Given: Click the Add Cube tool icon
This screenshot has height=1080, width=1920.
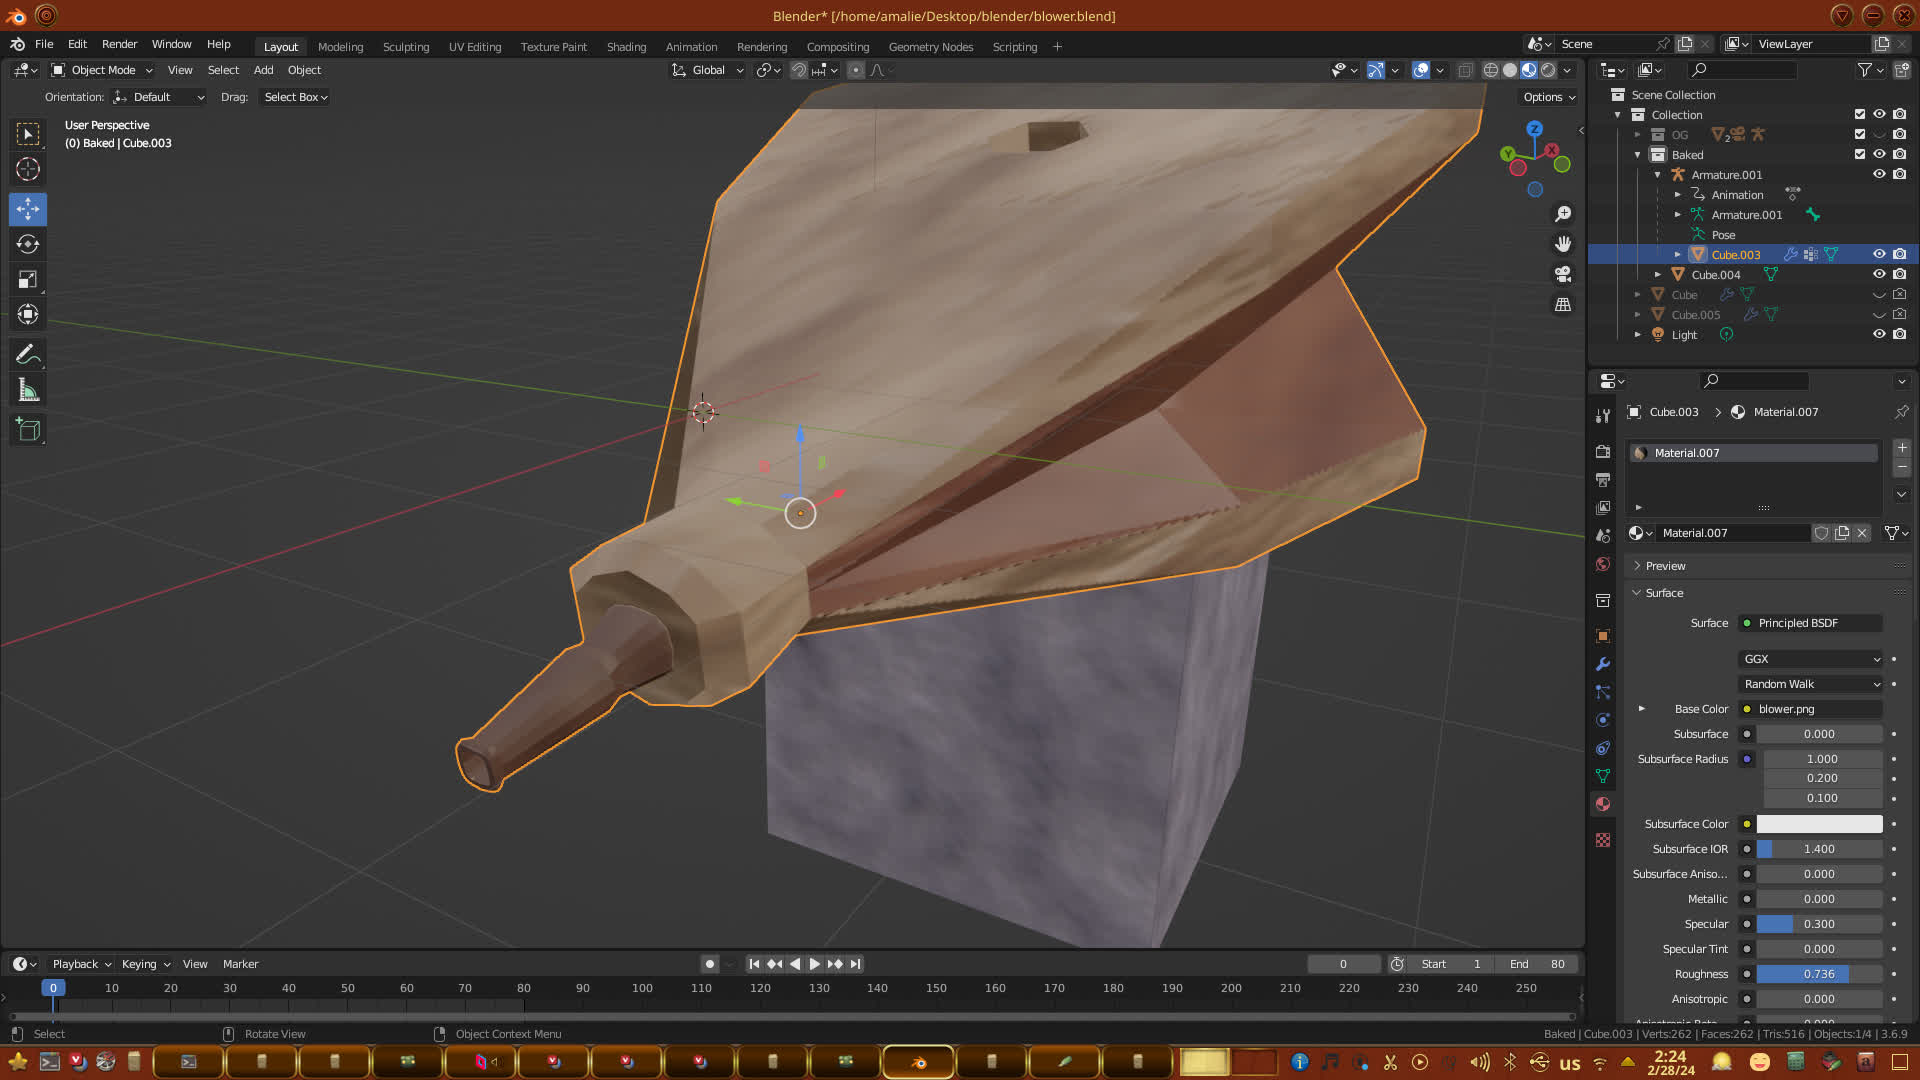Looking at the screenshot, I should [28, 430].
